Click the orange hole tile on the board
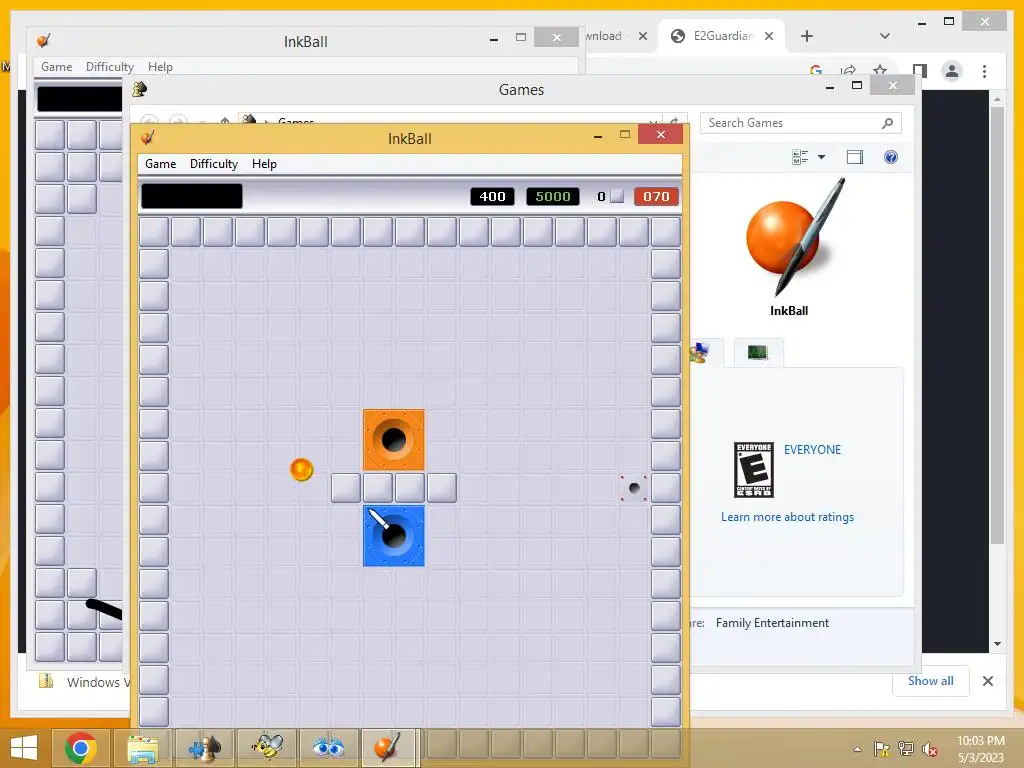The image size is (1024, 768). pos(394,440)
